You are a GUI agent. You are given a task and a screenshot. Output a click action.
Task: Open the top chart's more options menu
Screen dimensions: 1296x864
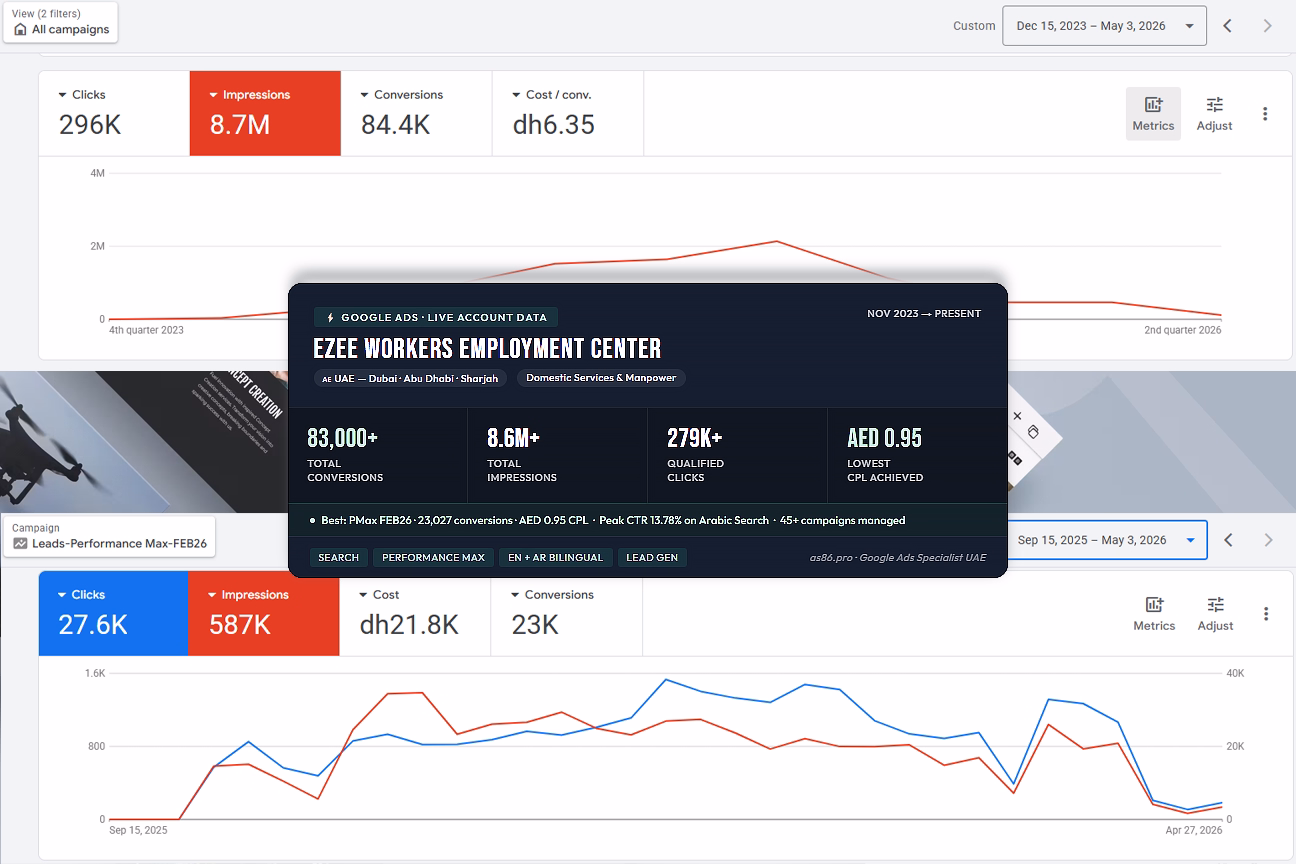(x=1265, y=114)
